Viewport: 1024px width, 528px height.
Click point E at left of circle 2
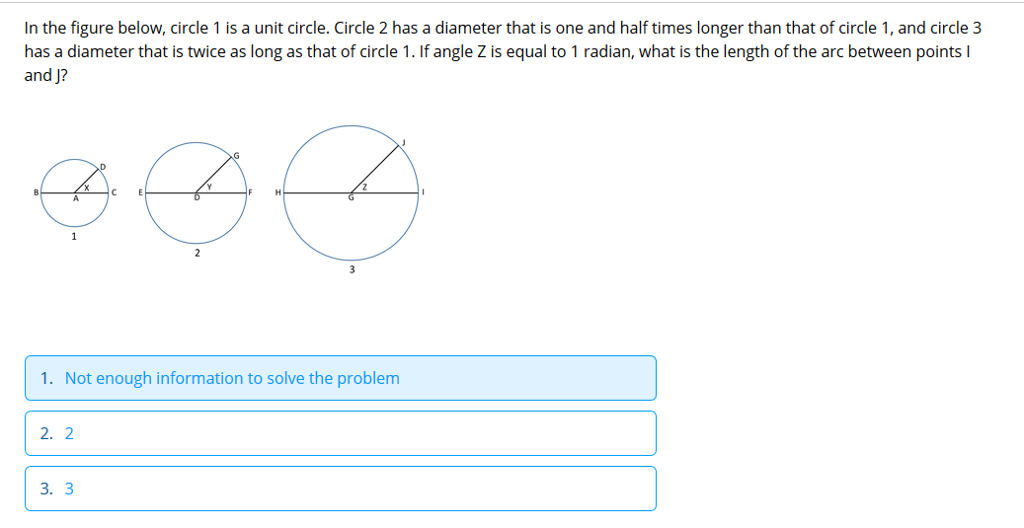[140, 193]
